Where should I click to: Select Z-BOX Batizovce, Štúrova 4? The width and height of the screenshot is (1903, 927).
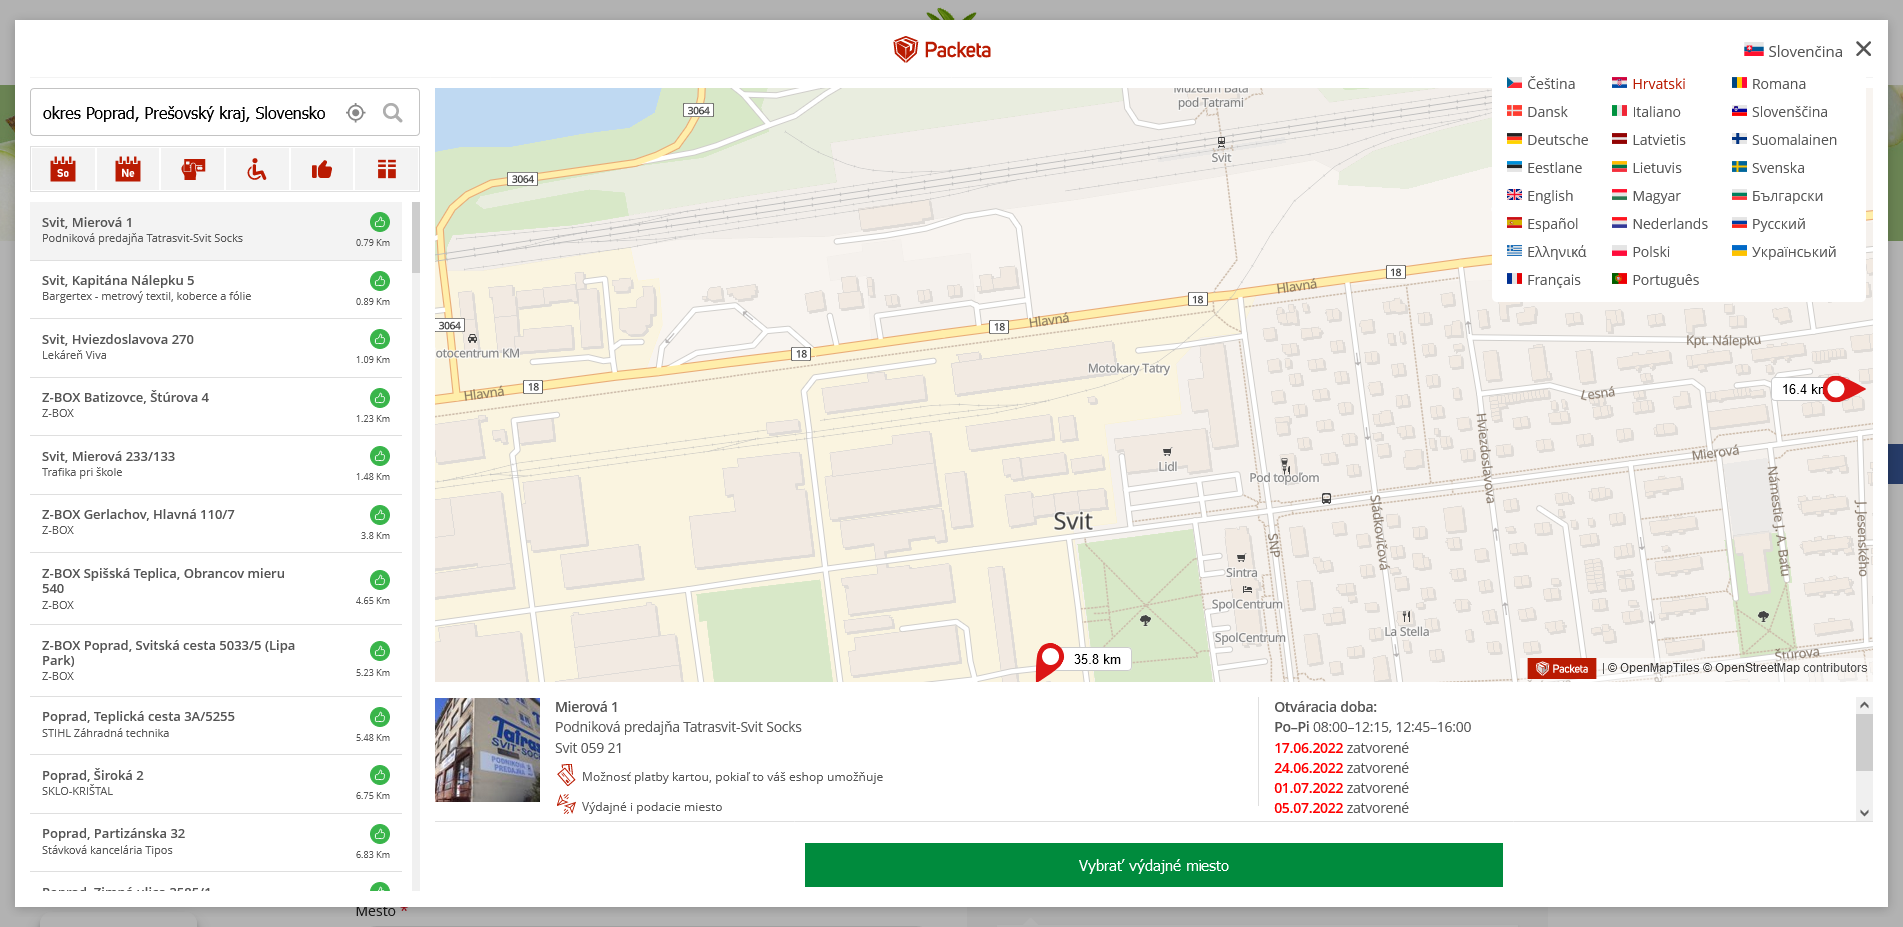click(x=216, y=406)
